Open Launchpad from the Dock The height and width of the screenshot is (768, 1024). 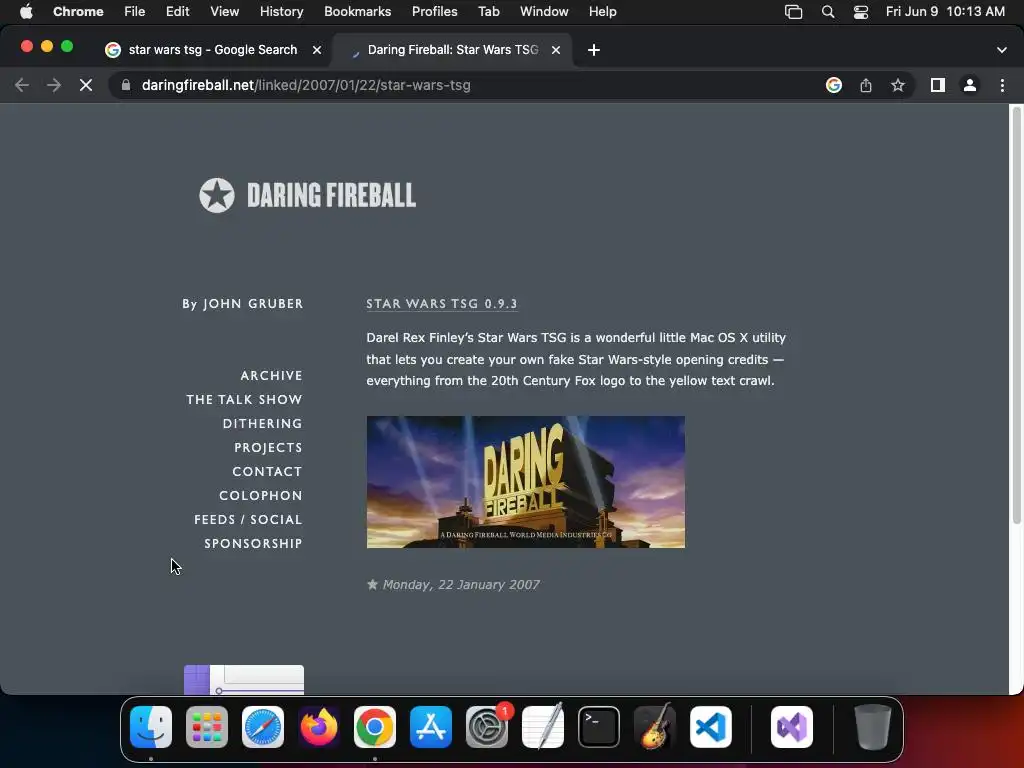click(207, 727)
